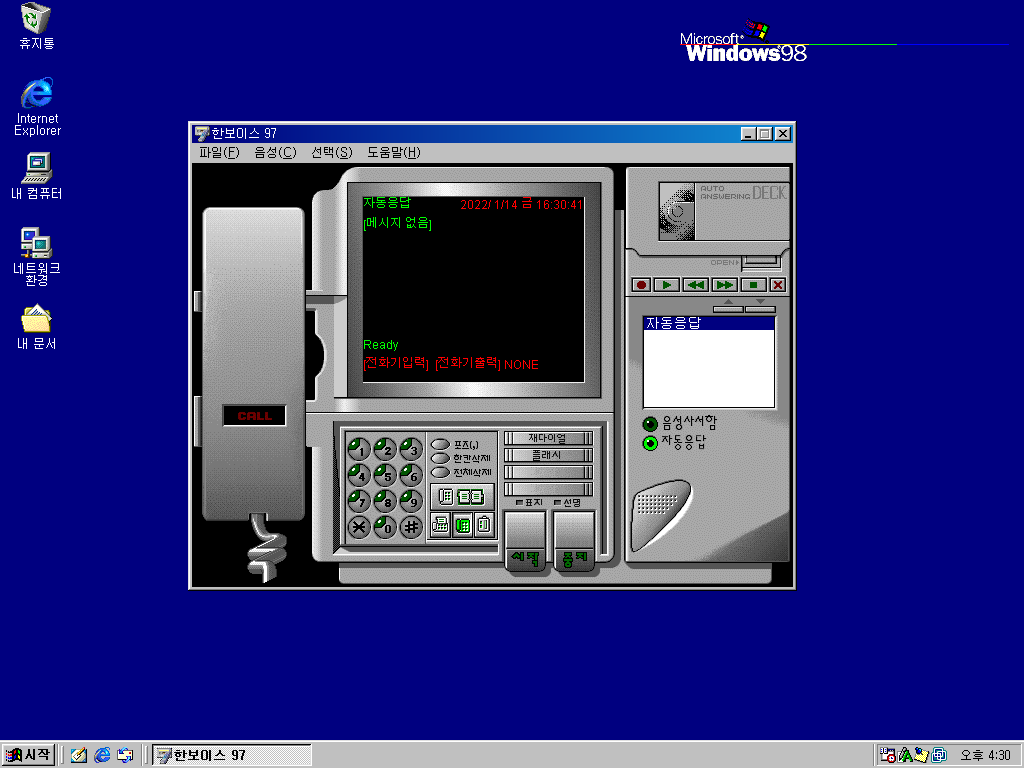The width and height of the screenshot is (1024, 768).
Task: Select the fax machine icon
Action: click(x=441, y=524)
